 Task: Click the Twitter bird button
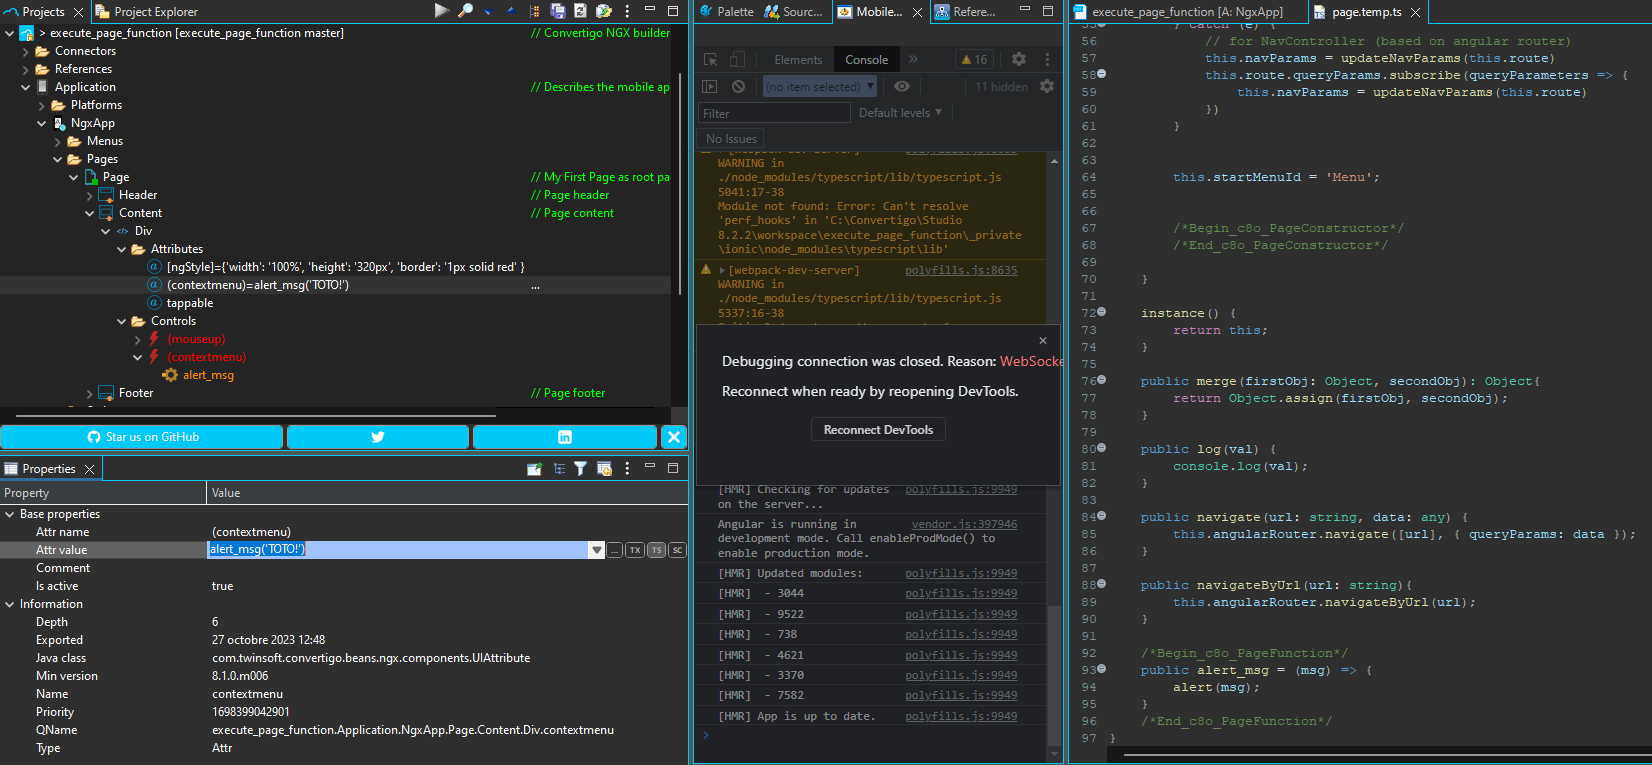378,437
